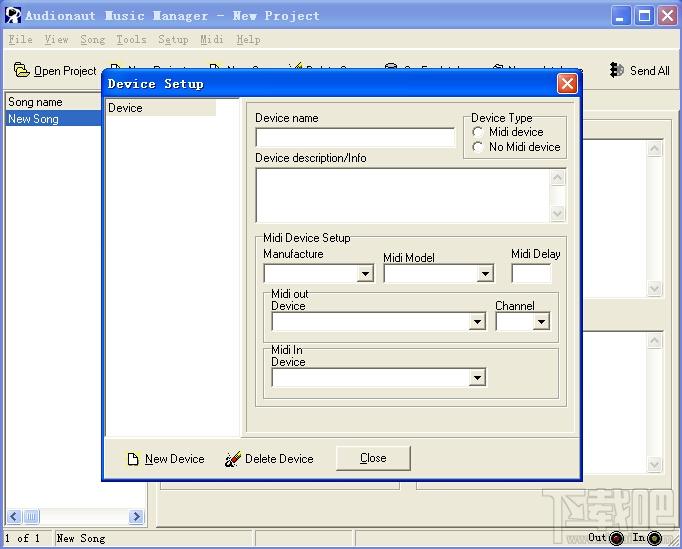Viewport: 682px width, 549px height.
Task: Open the Midi Model dropdown
Action: pos(485,274)
